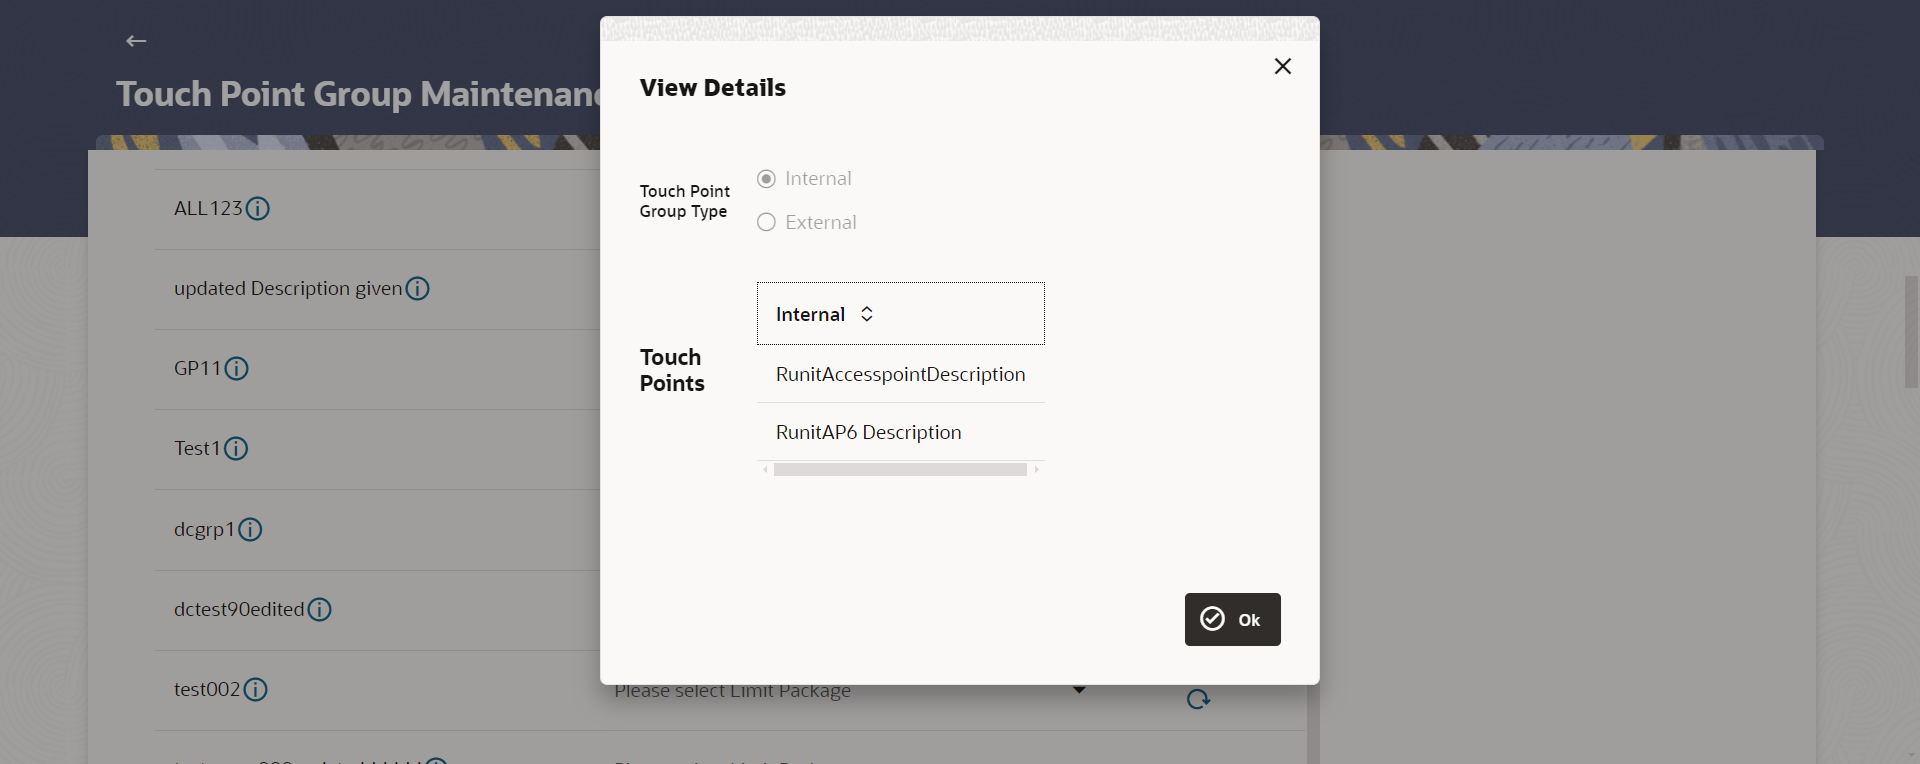
Task: Open info for GP11 group
Action: 237,368
